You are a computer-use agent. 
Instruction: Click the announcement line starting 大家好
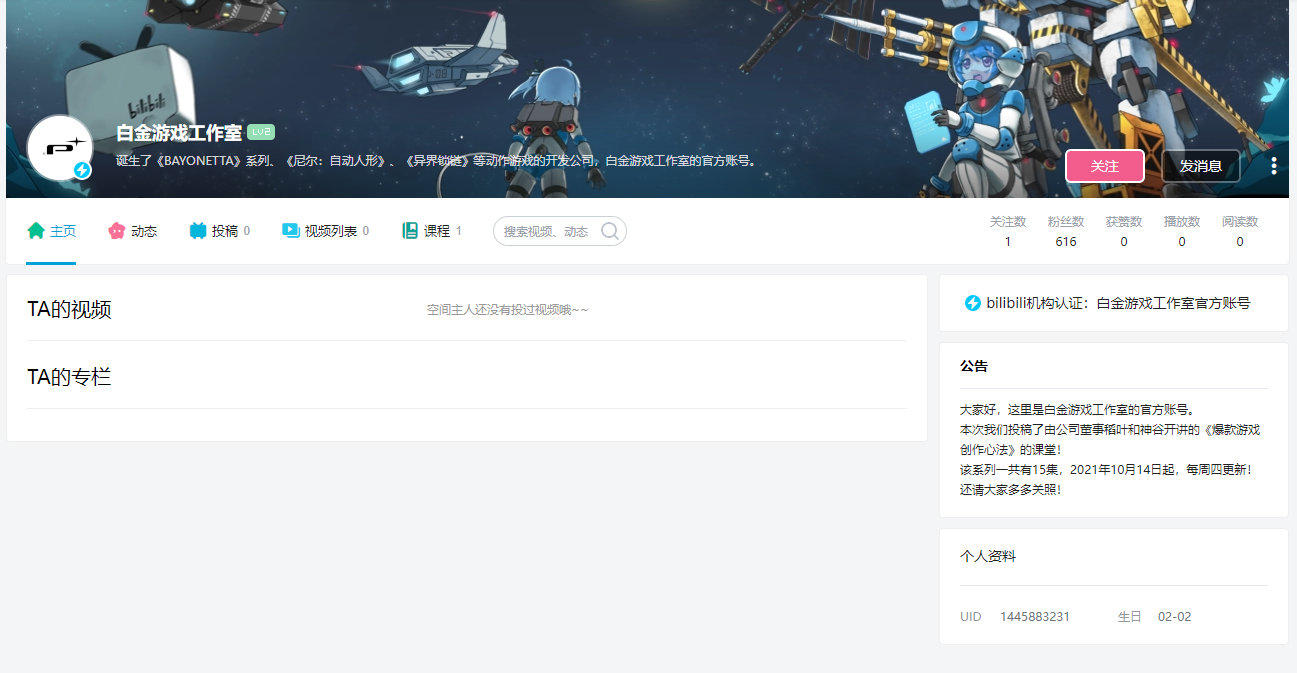point(1078,409)
